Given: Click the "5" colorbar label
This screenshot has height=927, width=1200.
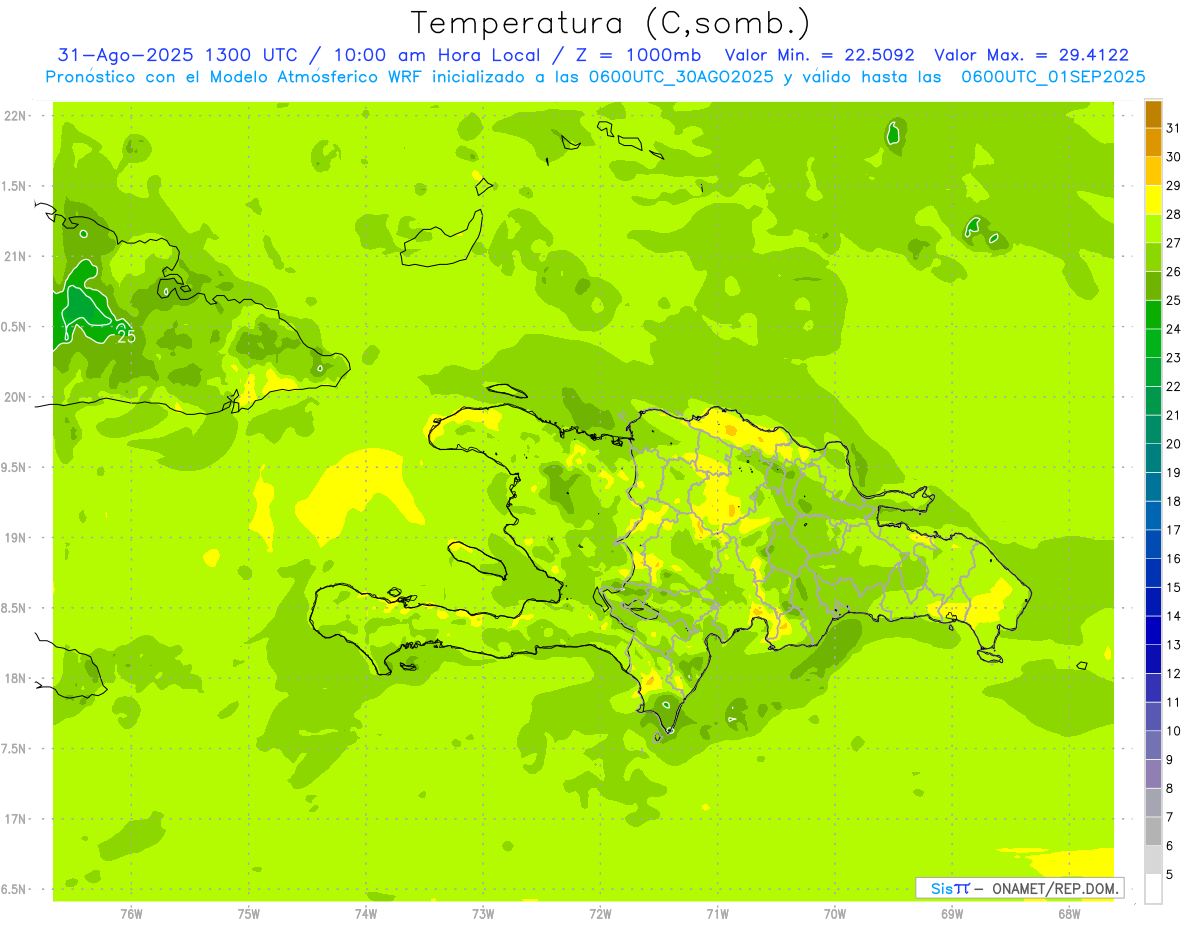Looking at the screenshot, I should coord(1170,875).
